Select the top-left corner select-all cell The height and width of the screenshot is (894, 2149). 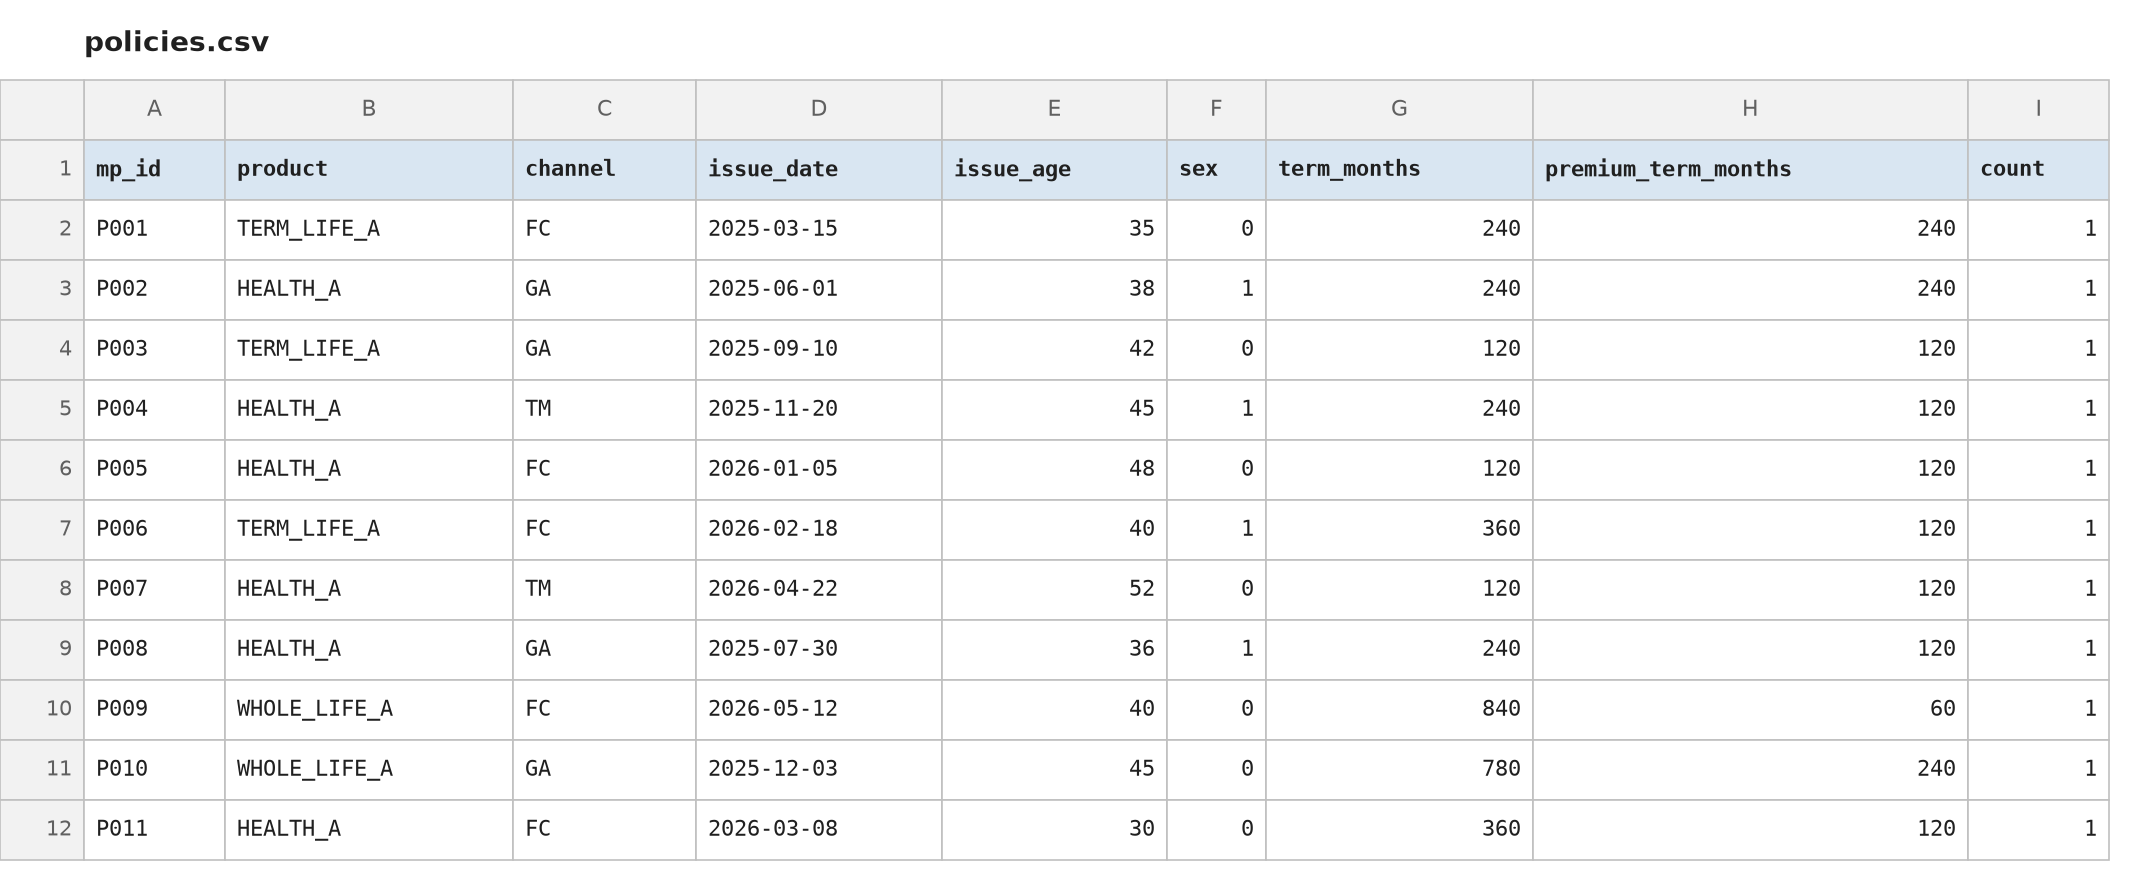(42, 110)
